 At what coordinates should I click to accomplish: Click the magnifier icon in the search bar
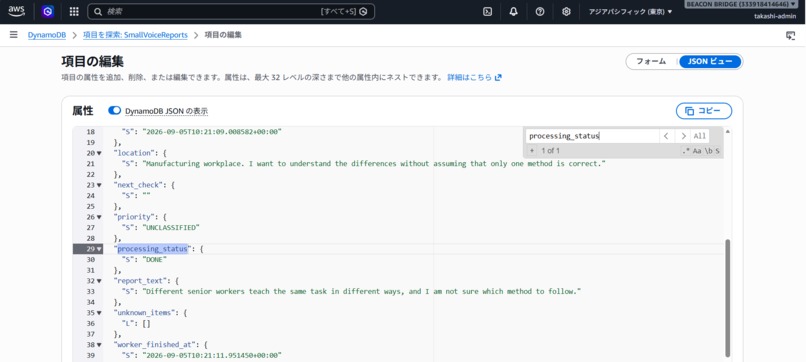98,11
